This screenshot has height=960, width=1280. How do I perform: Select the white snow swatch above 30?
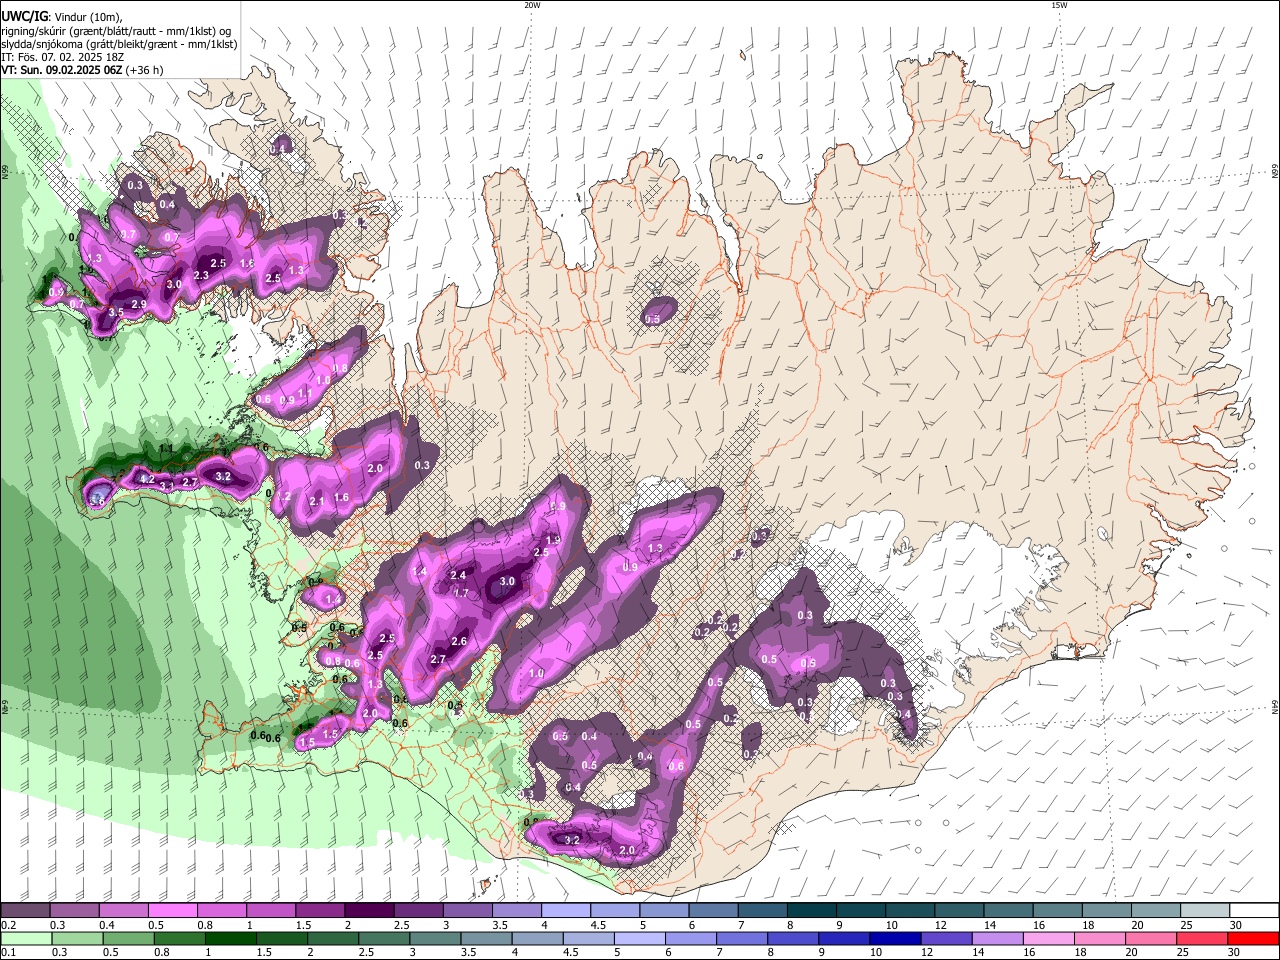pos(1254,910)
